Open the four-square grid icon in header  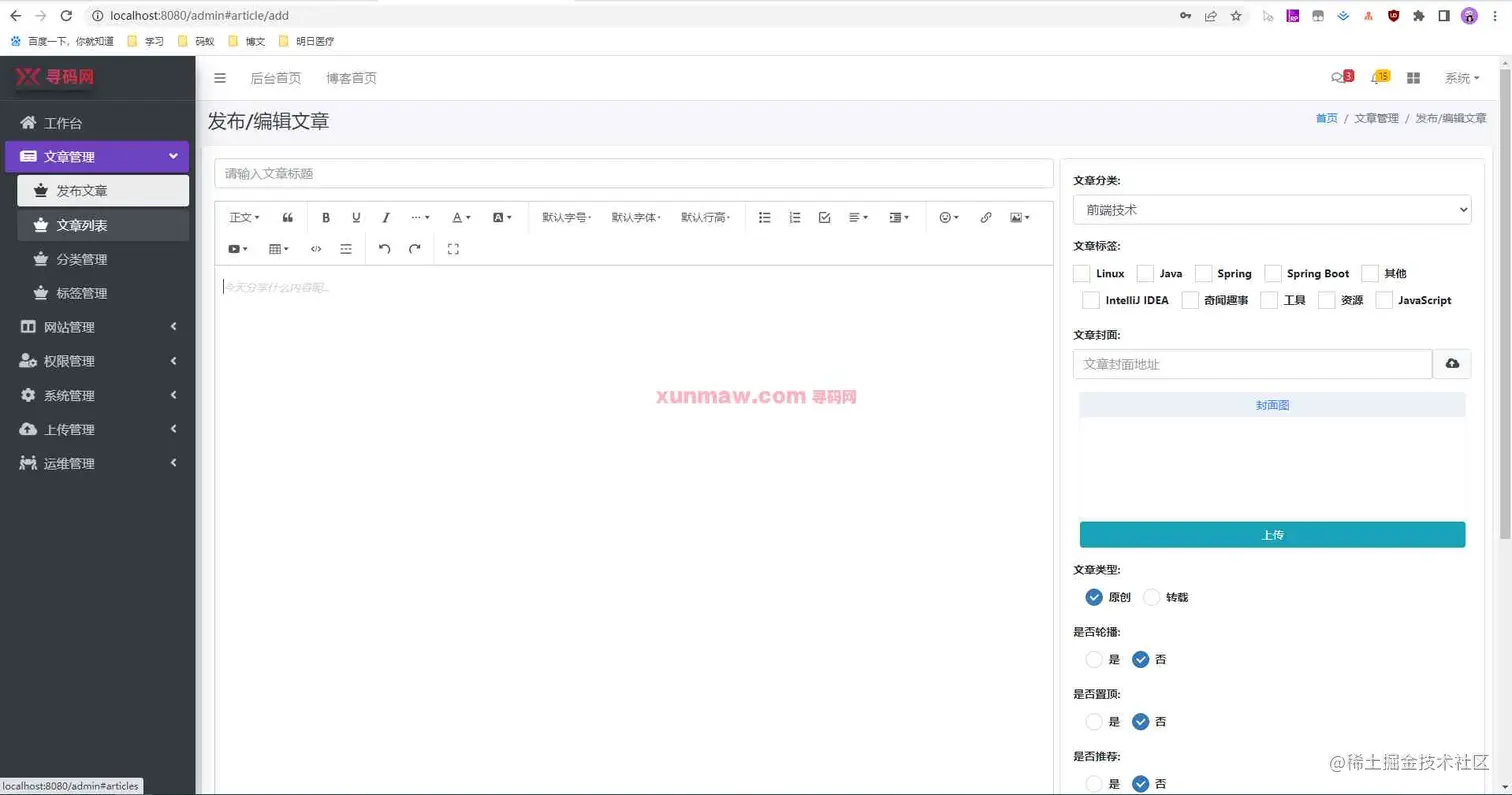pyautogui.click(x=1414, y=78)
